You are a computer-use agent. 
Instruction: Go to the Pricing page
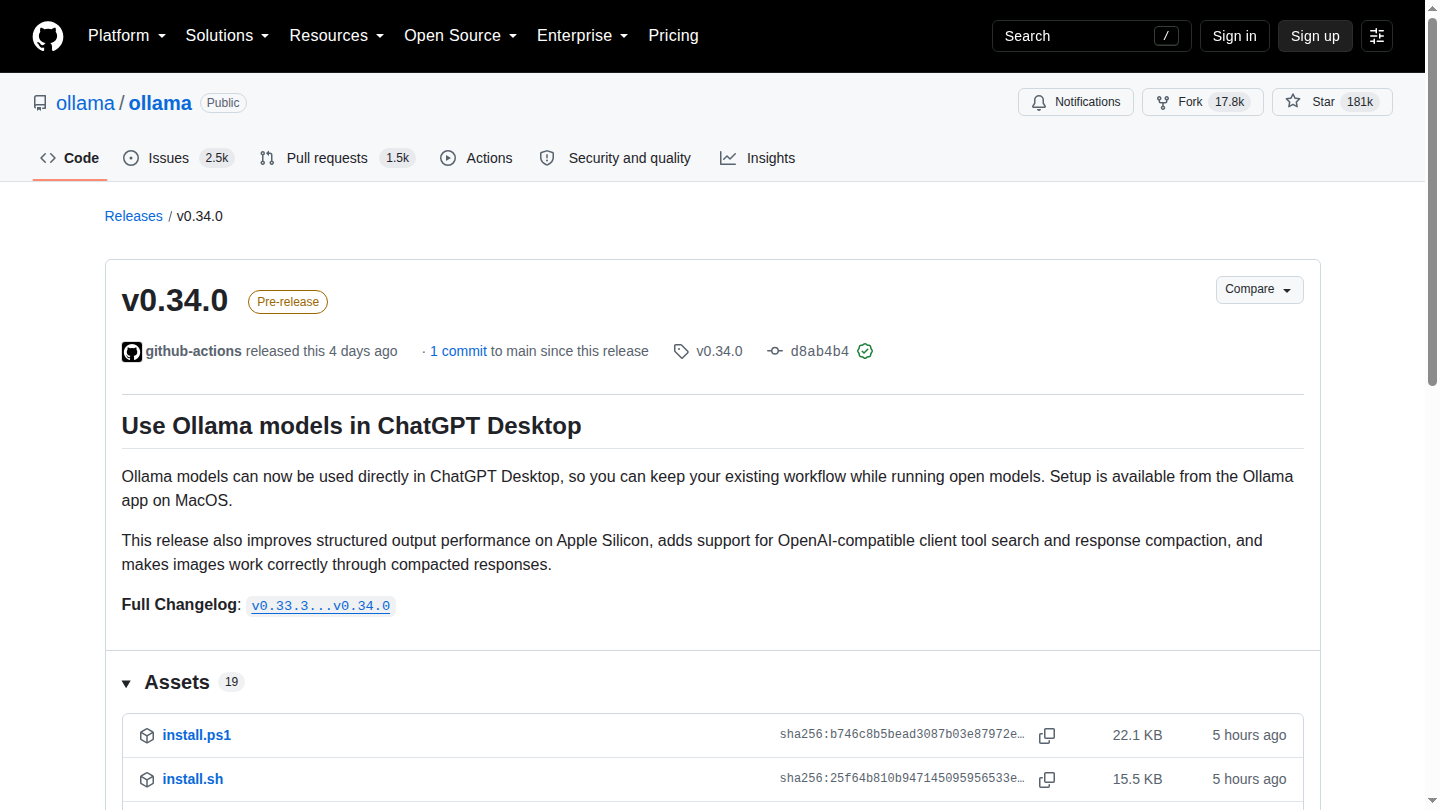click(x=673, y=35)
